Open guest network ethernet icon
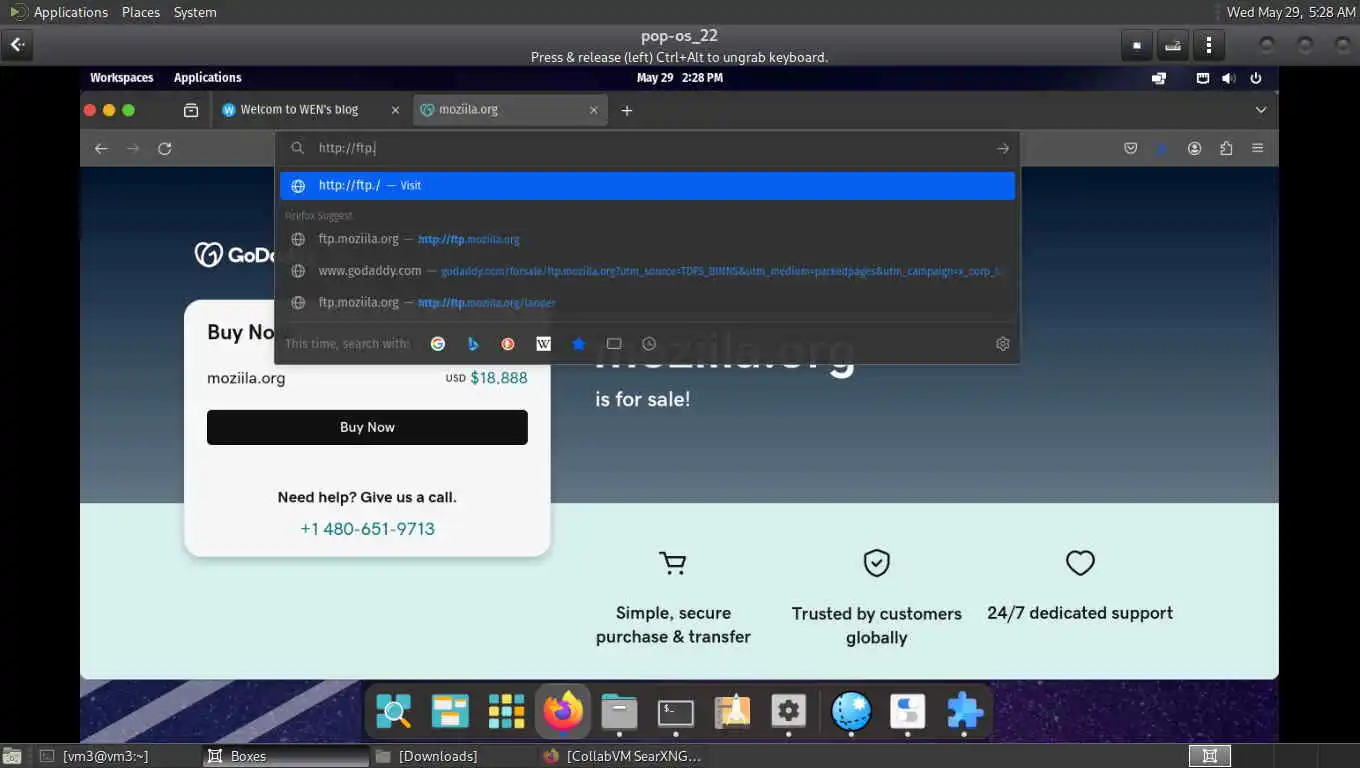 tap(1203, 78)
